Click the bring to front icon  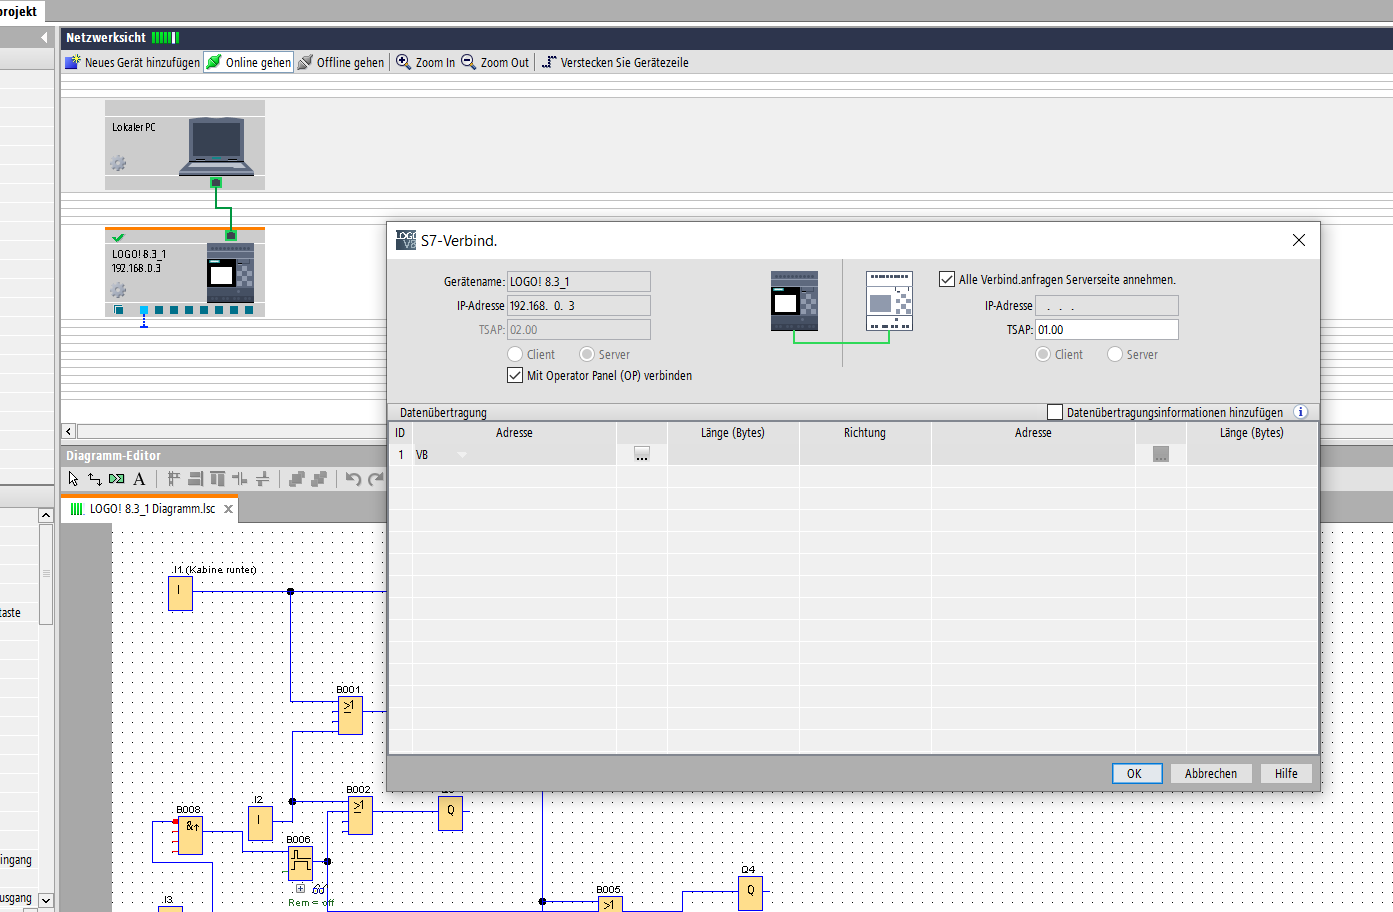[297, 479]
